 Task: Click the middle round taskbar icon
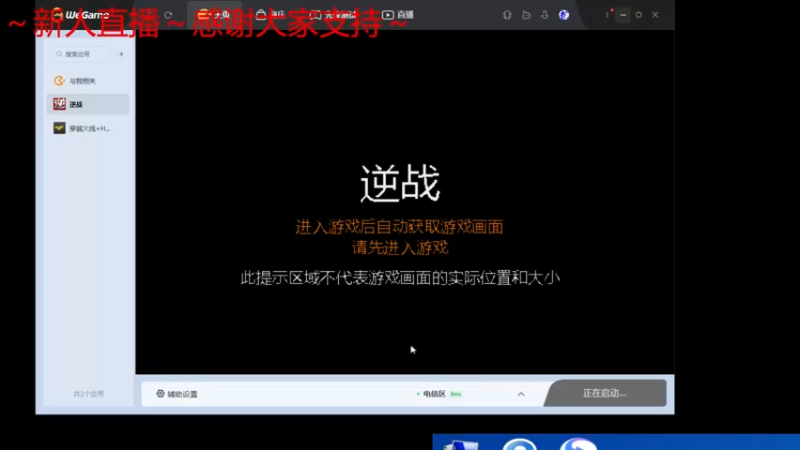coord(519,444)
